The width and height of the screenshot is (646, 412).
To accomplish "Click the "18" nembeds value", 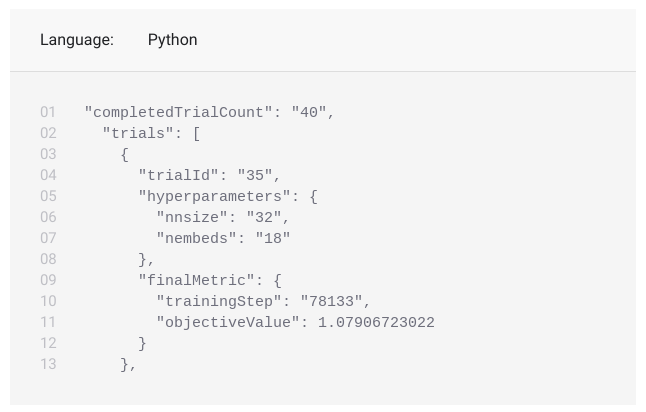I will click(x=273, y=238).
